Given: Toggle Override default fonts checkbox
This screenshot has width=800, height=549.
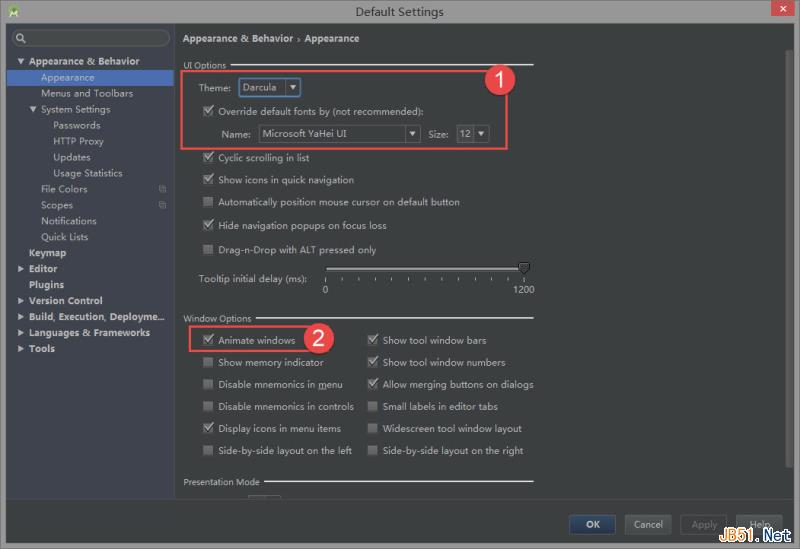Looking at the screenshot, I should 208,111.
